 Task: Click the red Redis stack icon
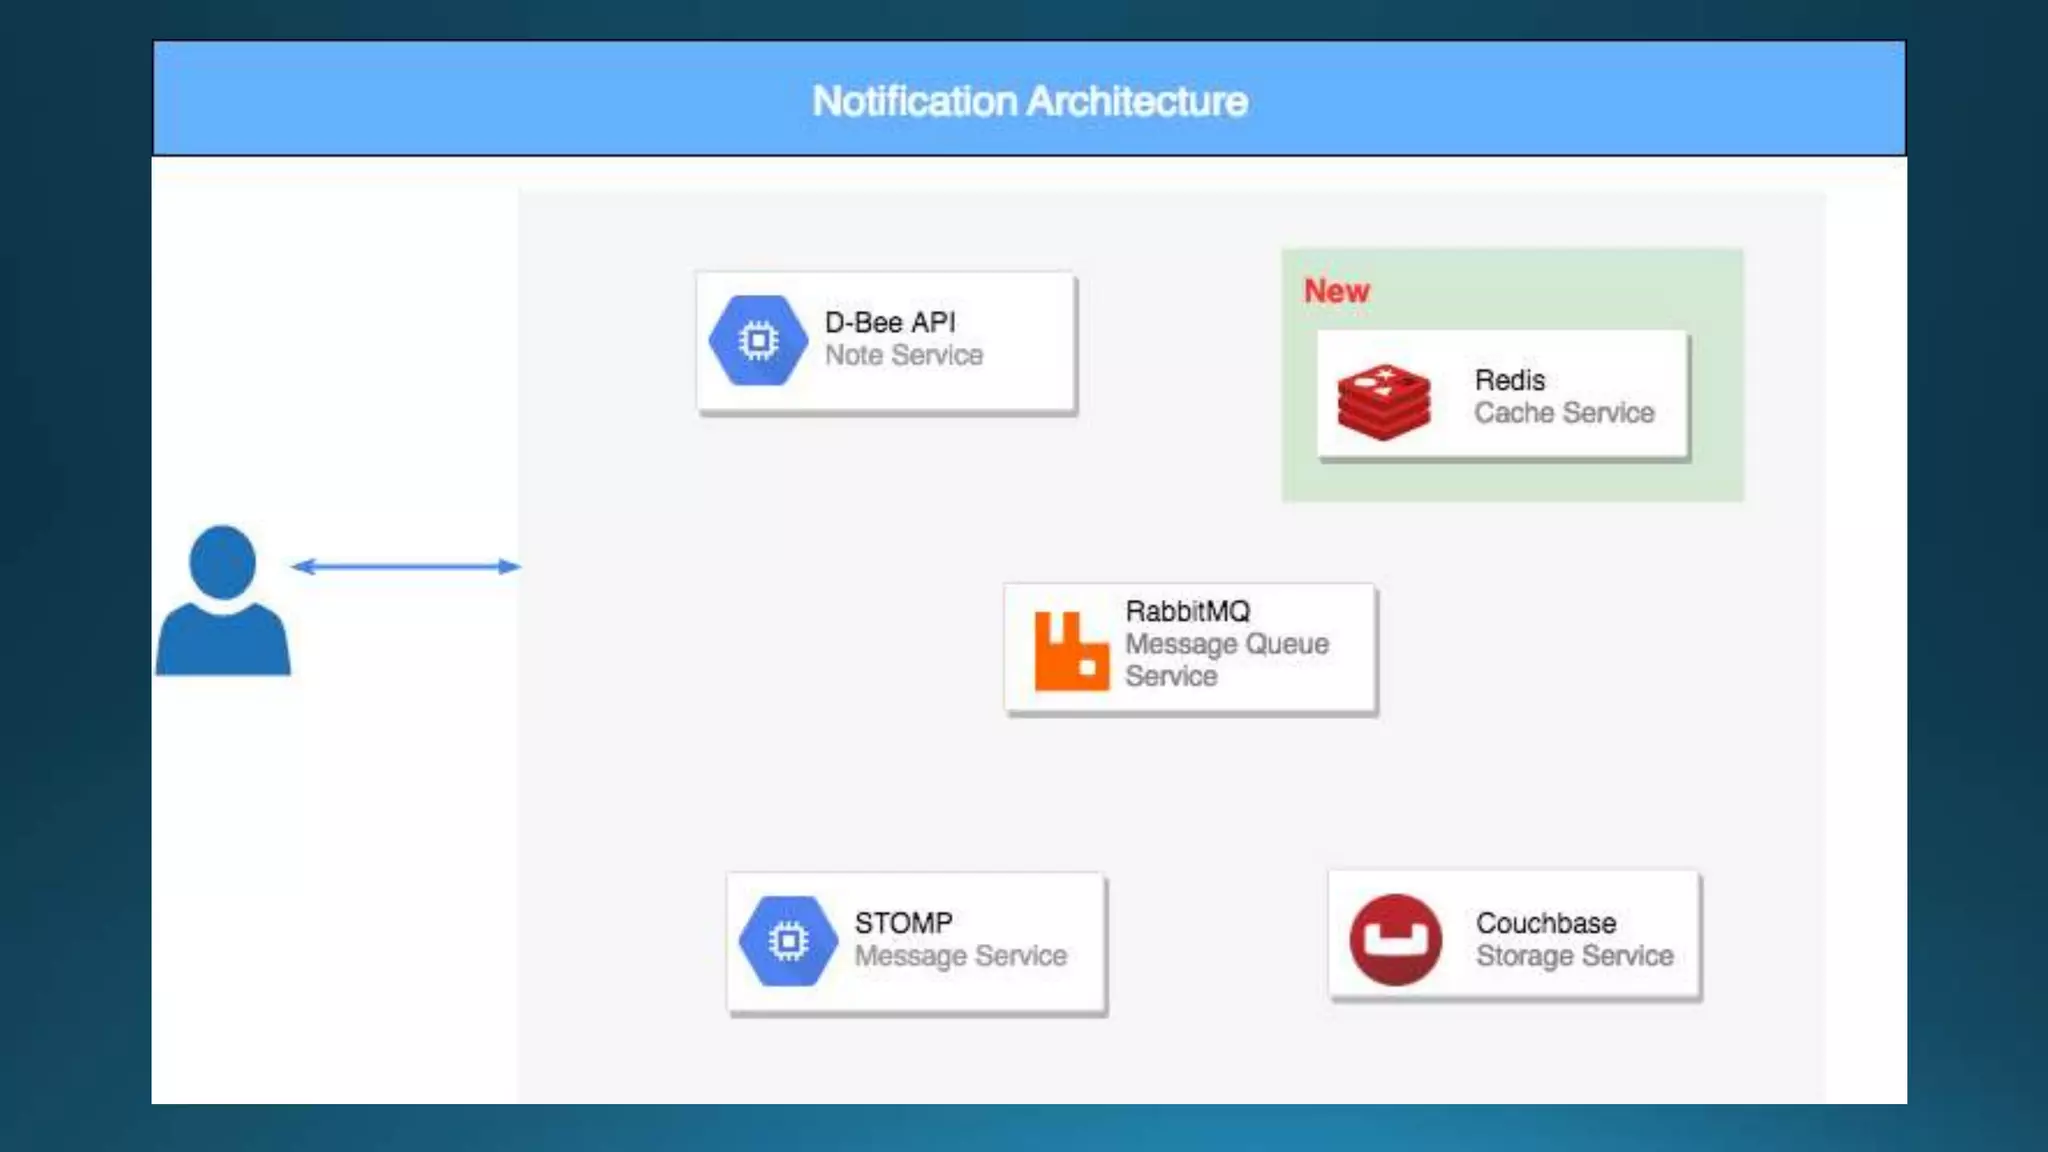pos(1383,401)
